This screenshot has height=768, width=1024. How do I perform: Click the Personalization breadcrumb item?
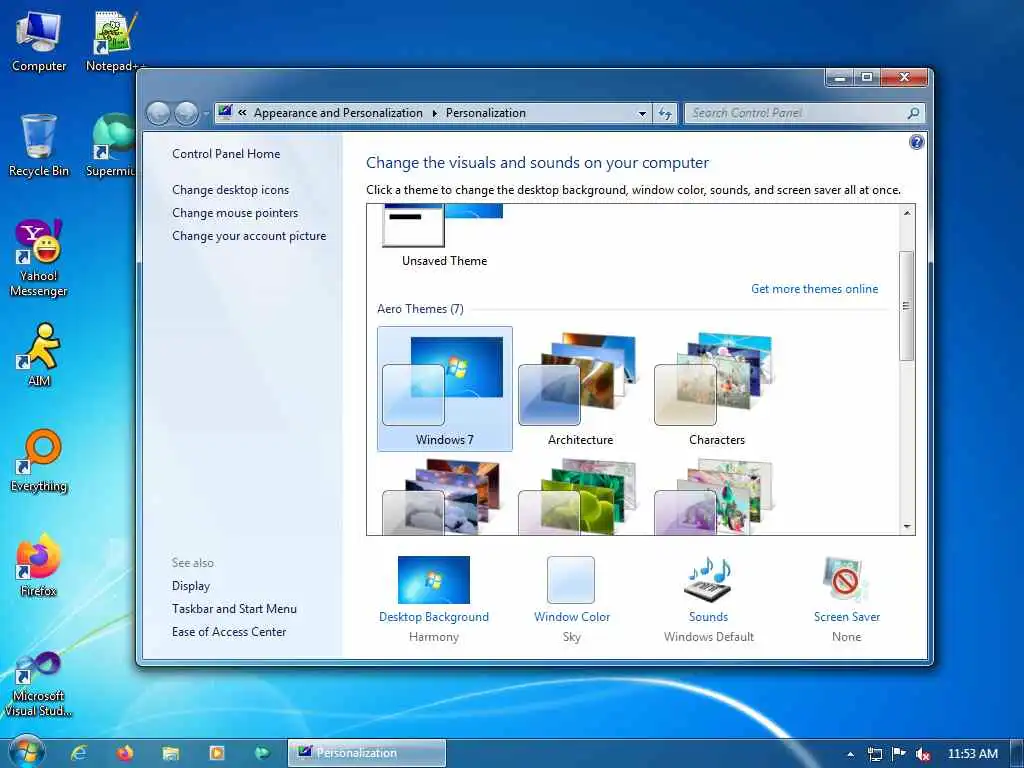pos(485,113)
